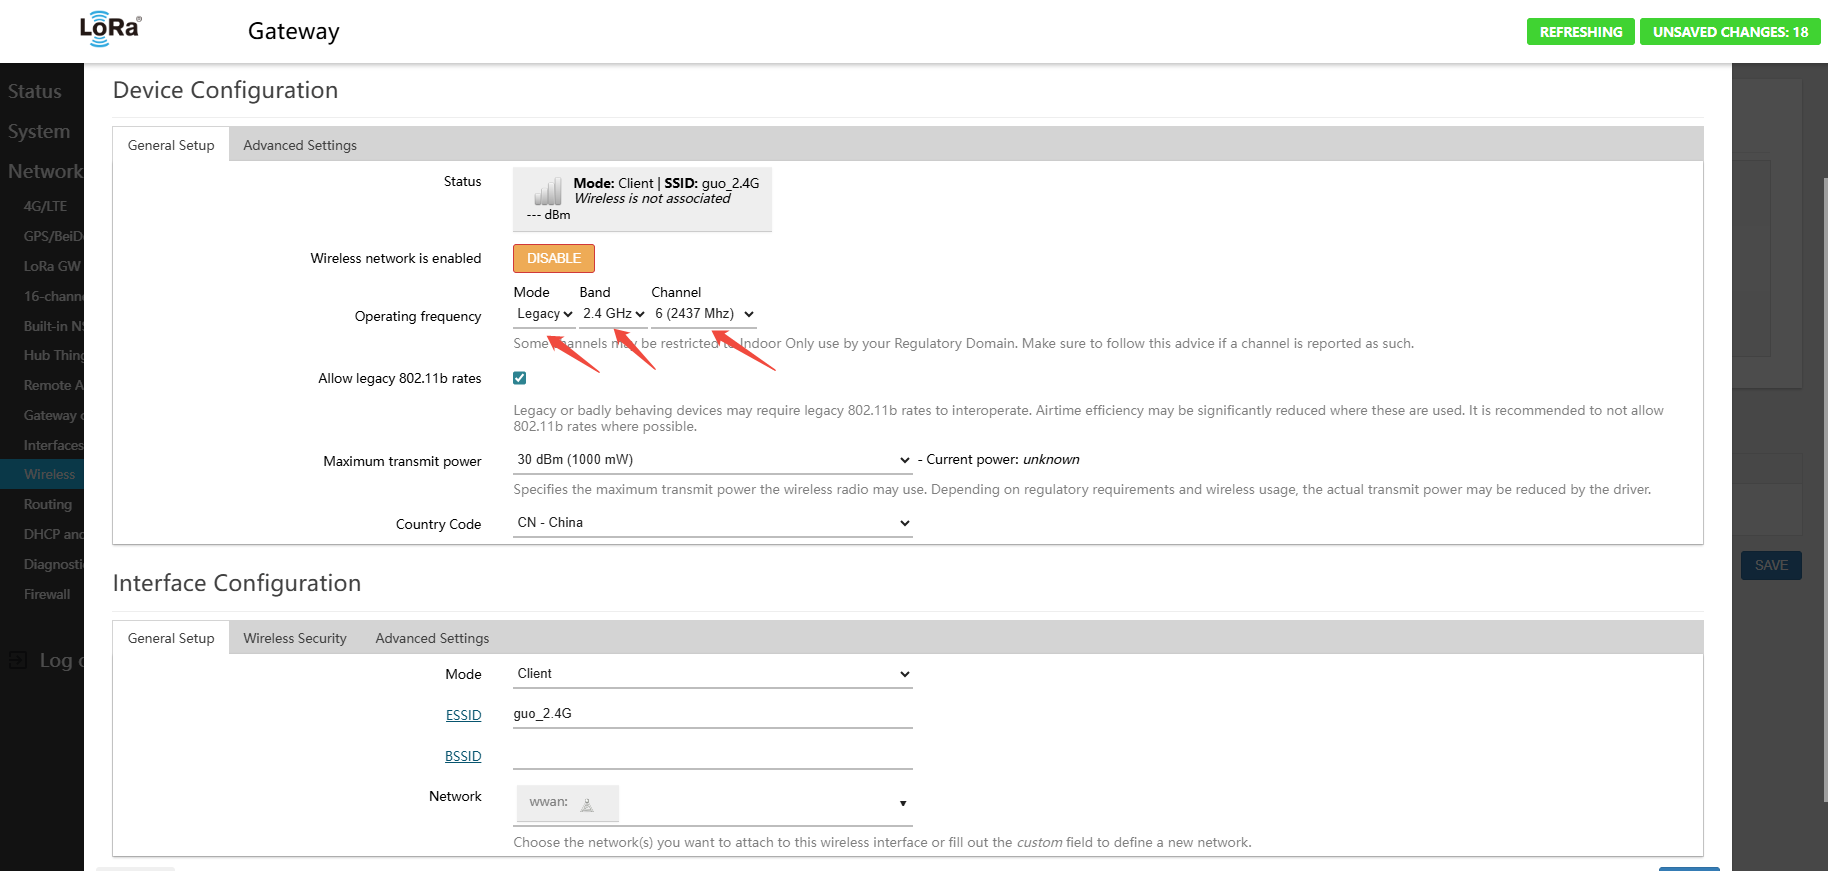Open the operating frequency Mode dropdown
The height and width of the screenshot is (871, 1828).
point(544,314)
